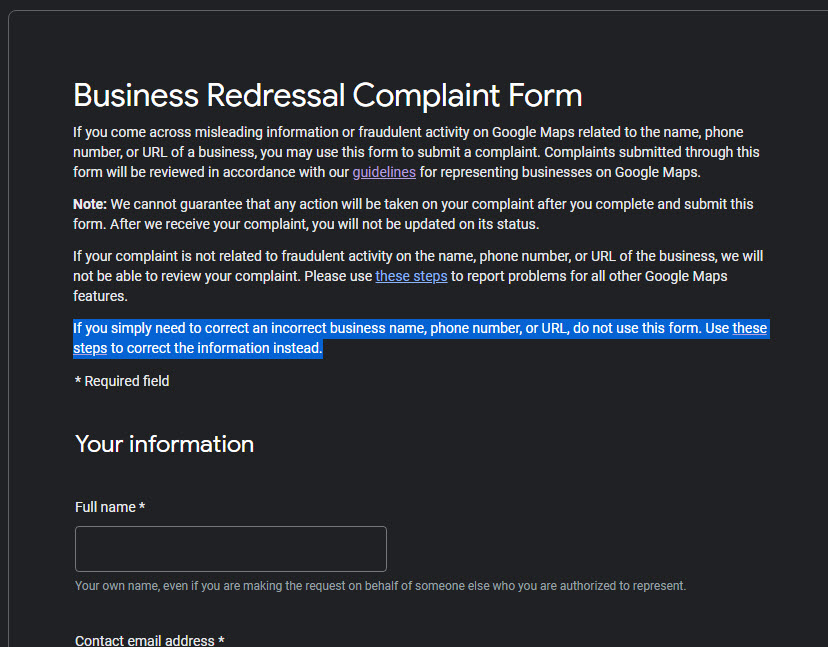Click 'to correct the information instead' highlighted text
This screenshot has height=647, width=828.
[x=216, y=348]
